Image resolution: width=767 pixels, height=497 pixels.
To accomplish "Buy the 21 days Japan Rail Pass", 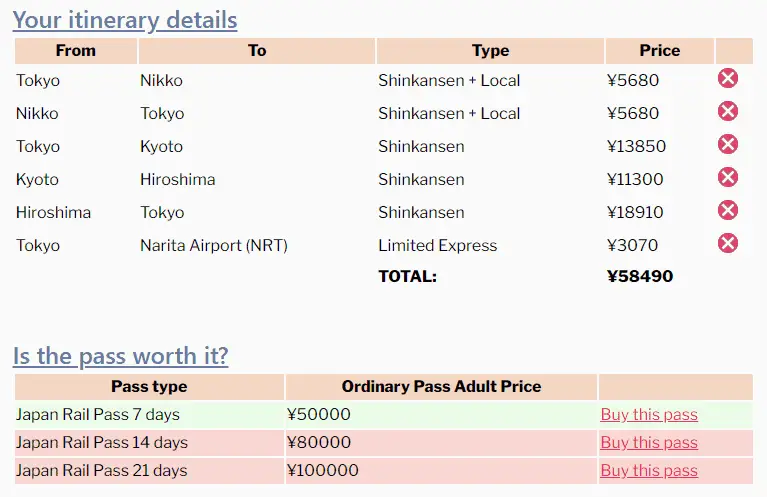I will 649,471.
